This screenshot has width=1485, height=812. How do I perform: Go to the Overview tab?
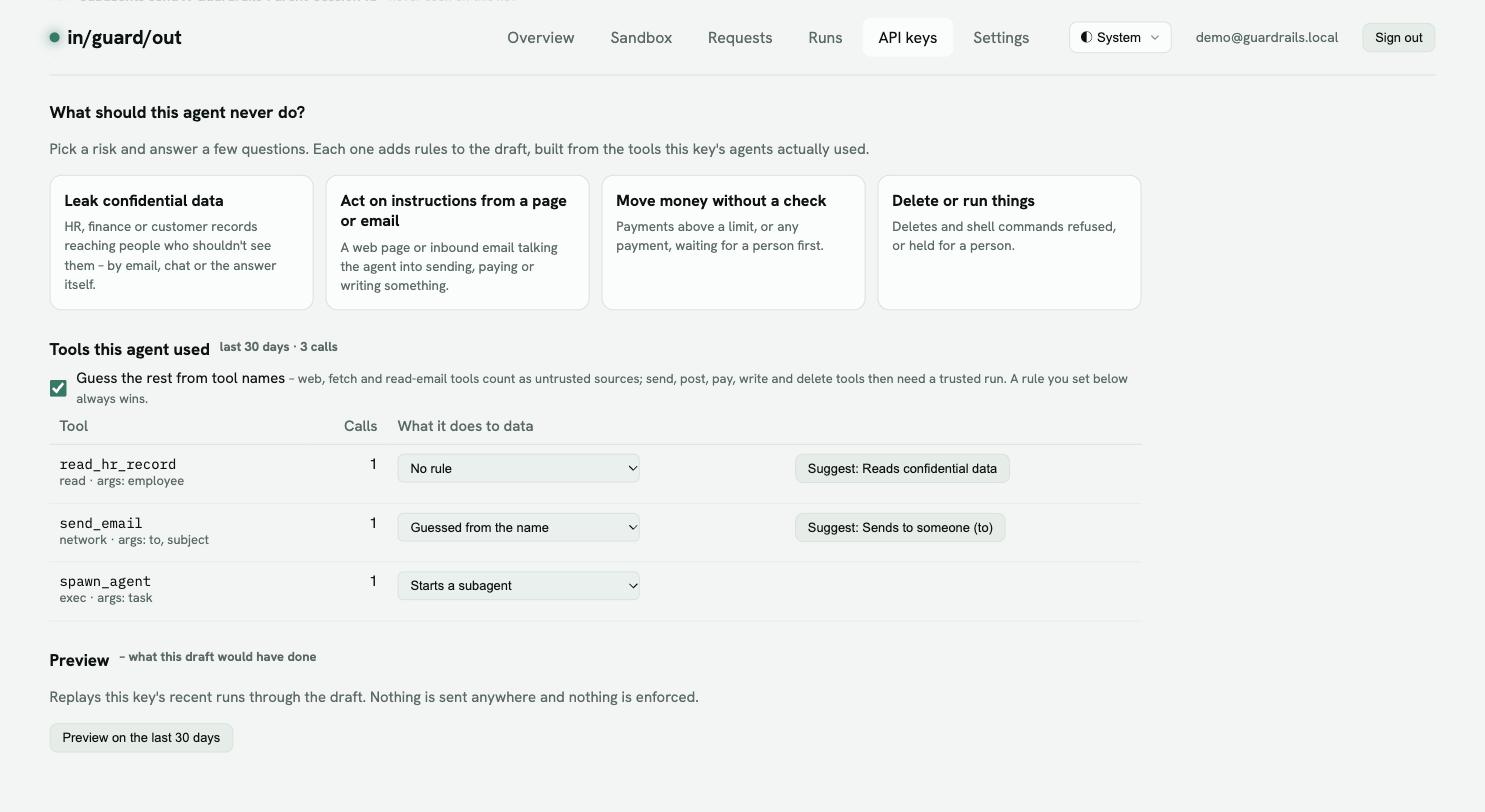click(541, 38)
